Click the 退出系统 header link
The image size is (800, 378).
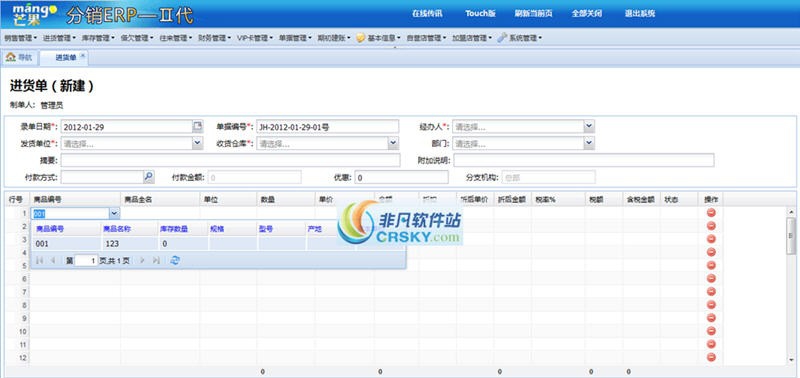(640, 14)
